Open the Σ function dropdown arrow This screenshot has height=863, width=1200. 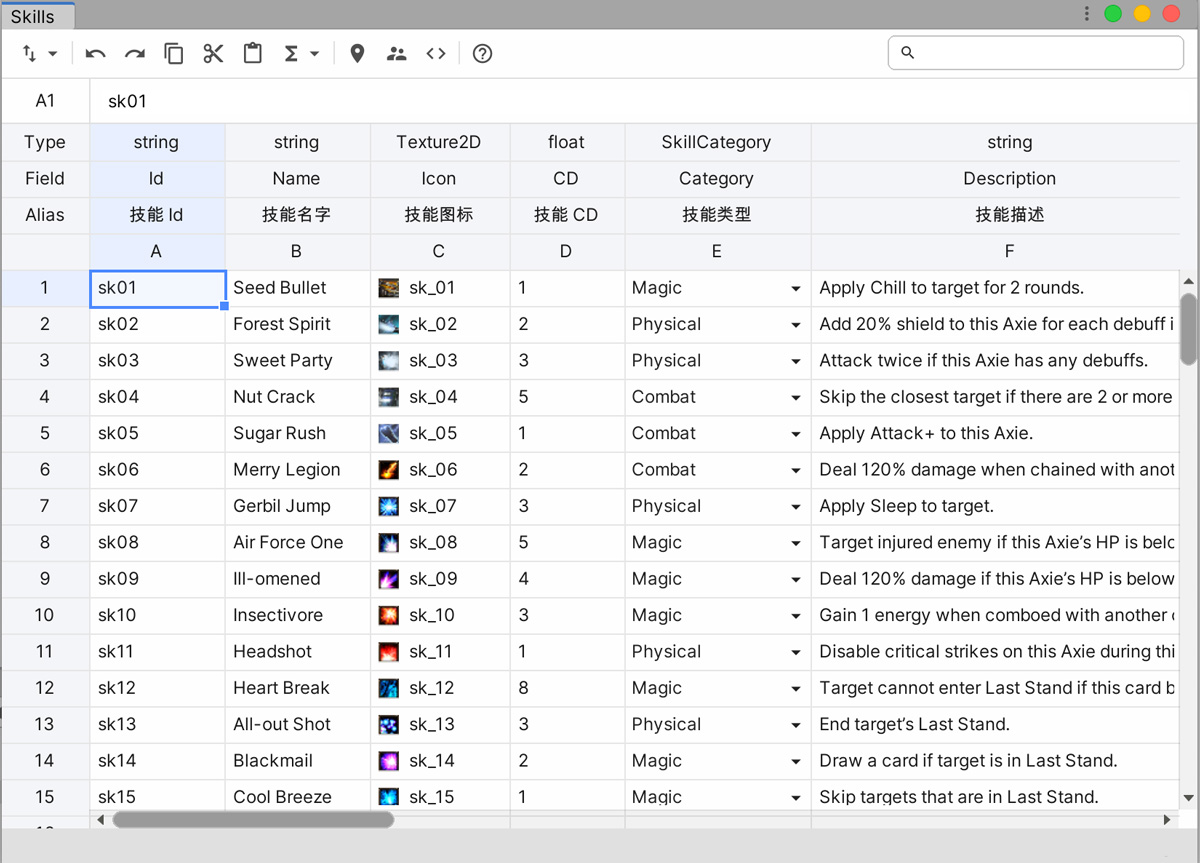click(313, 53)
